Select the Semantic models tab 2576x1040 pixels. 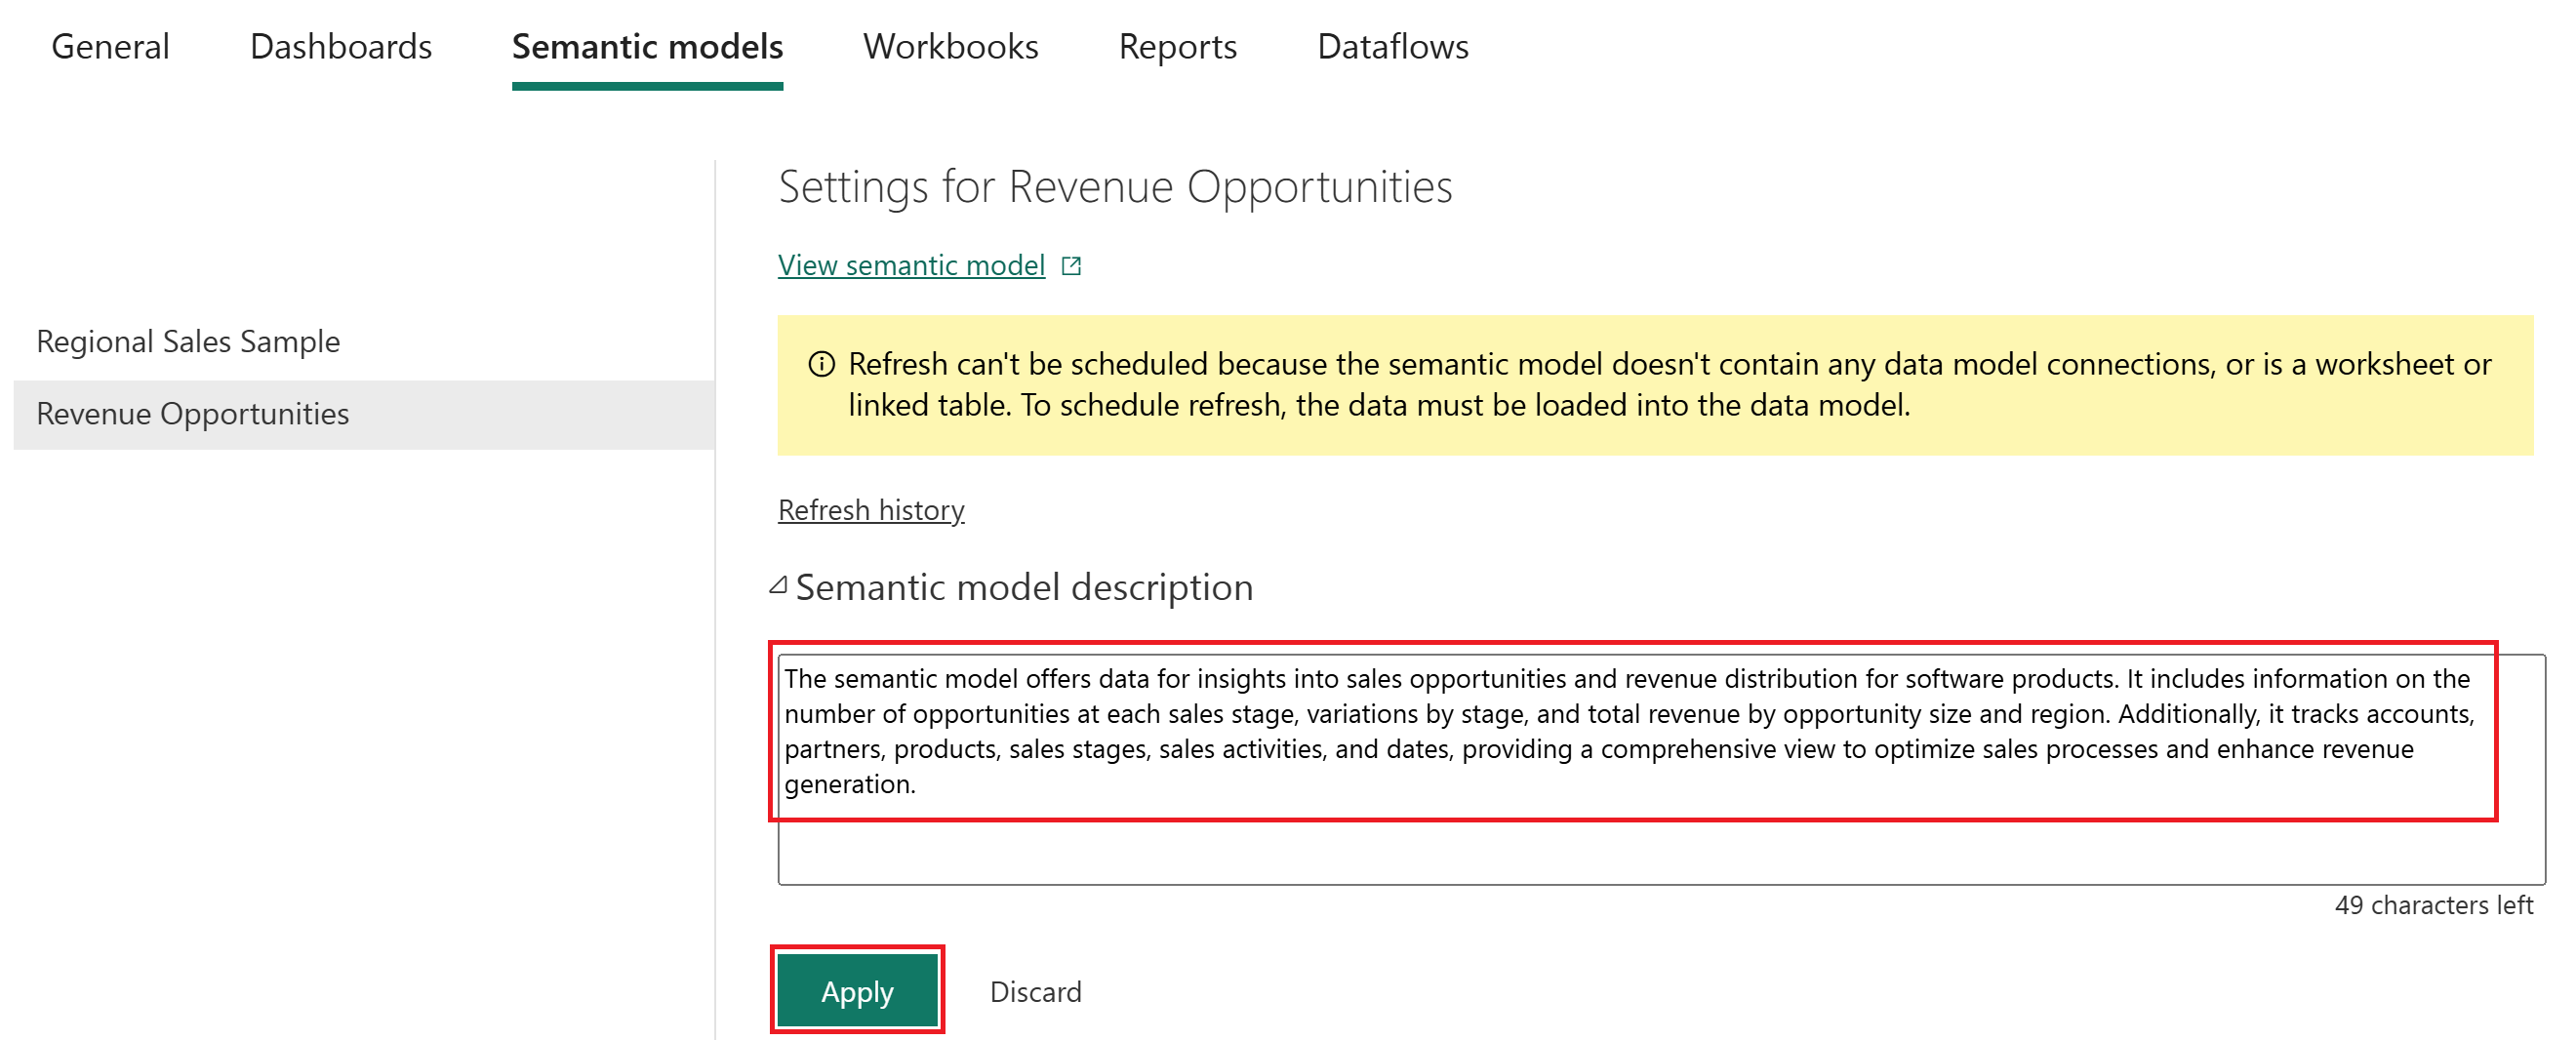pos(647,47)
